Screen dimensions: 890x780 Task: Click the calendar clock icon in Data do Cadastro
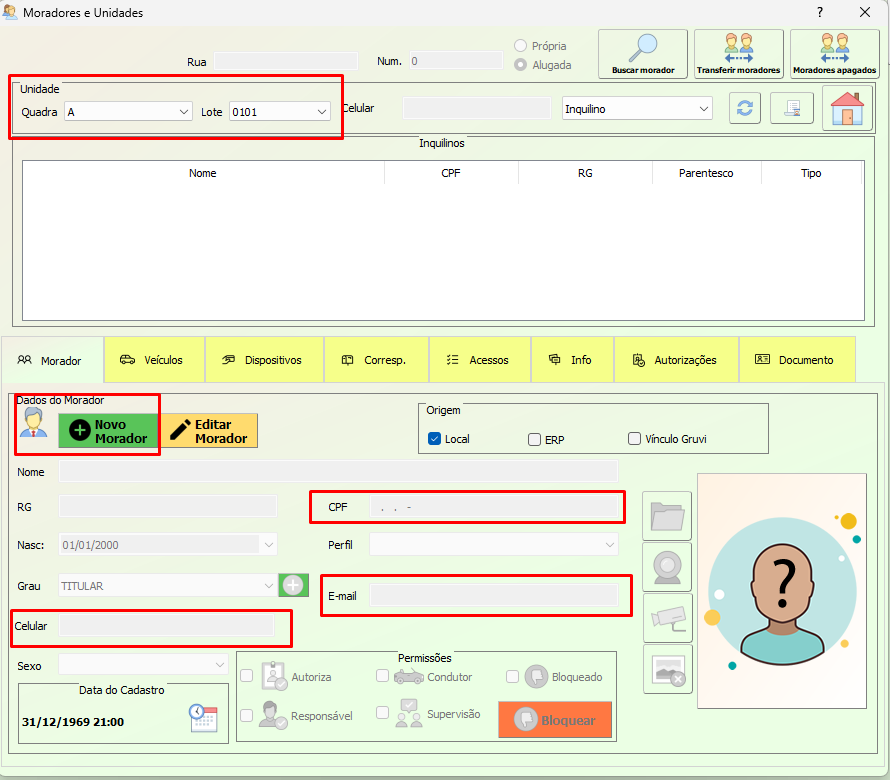pyautogui.click(x=203, y=718)
